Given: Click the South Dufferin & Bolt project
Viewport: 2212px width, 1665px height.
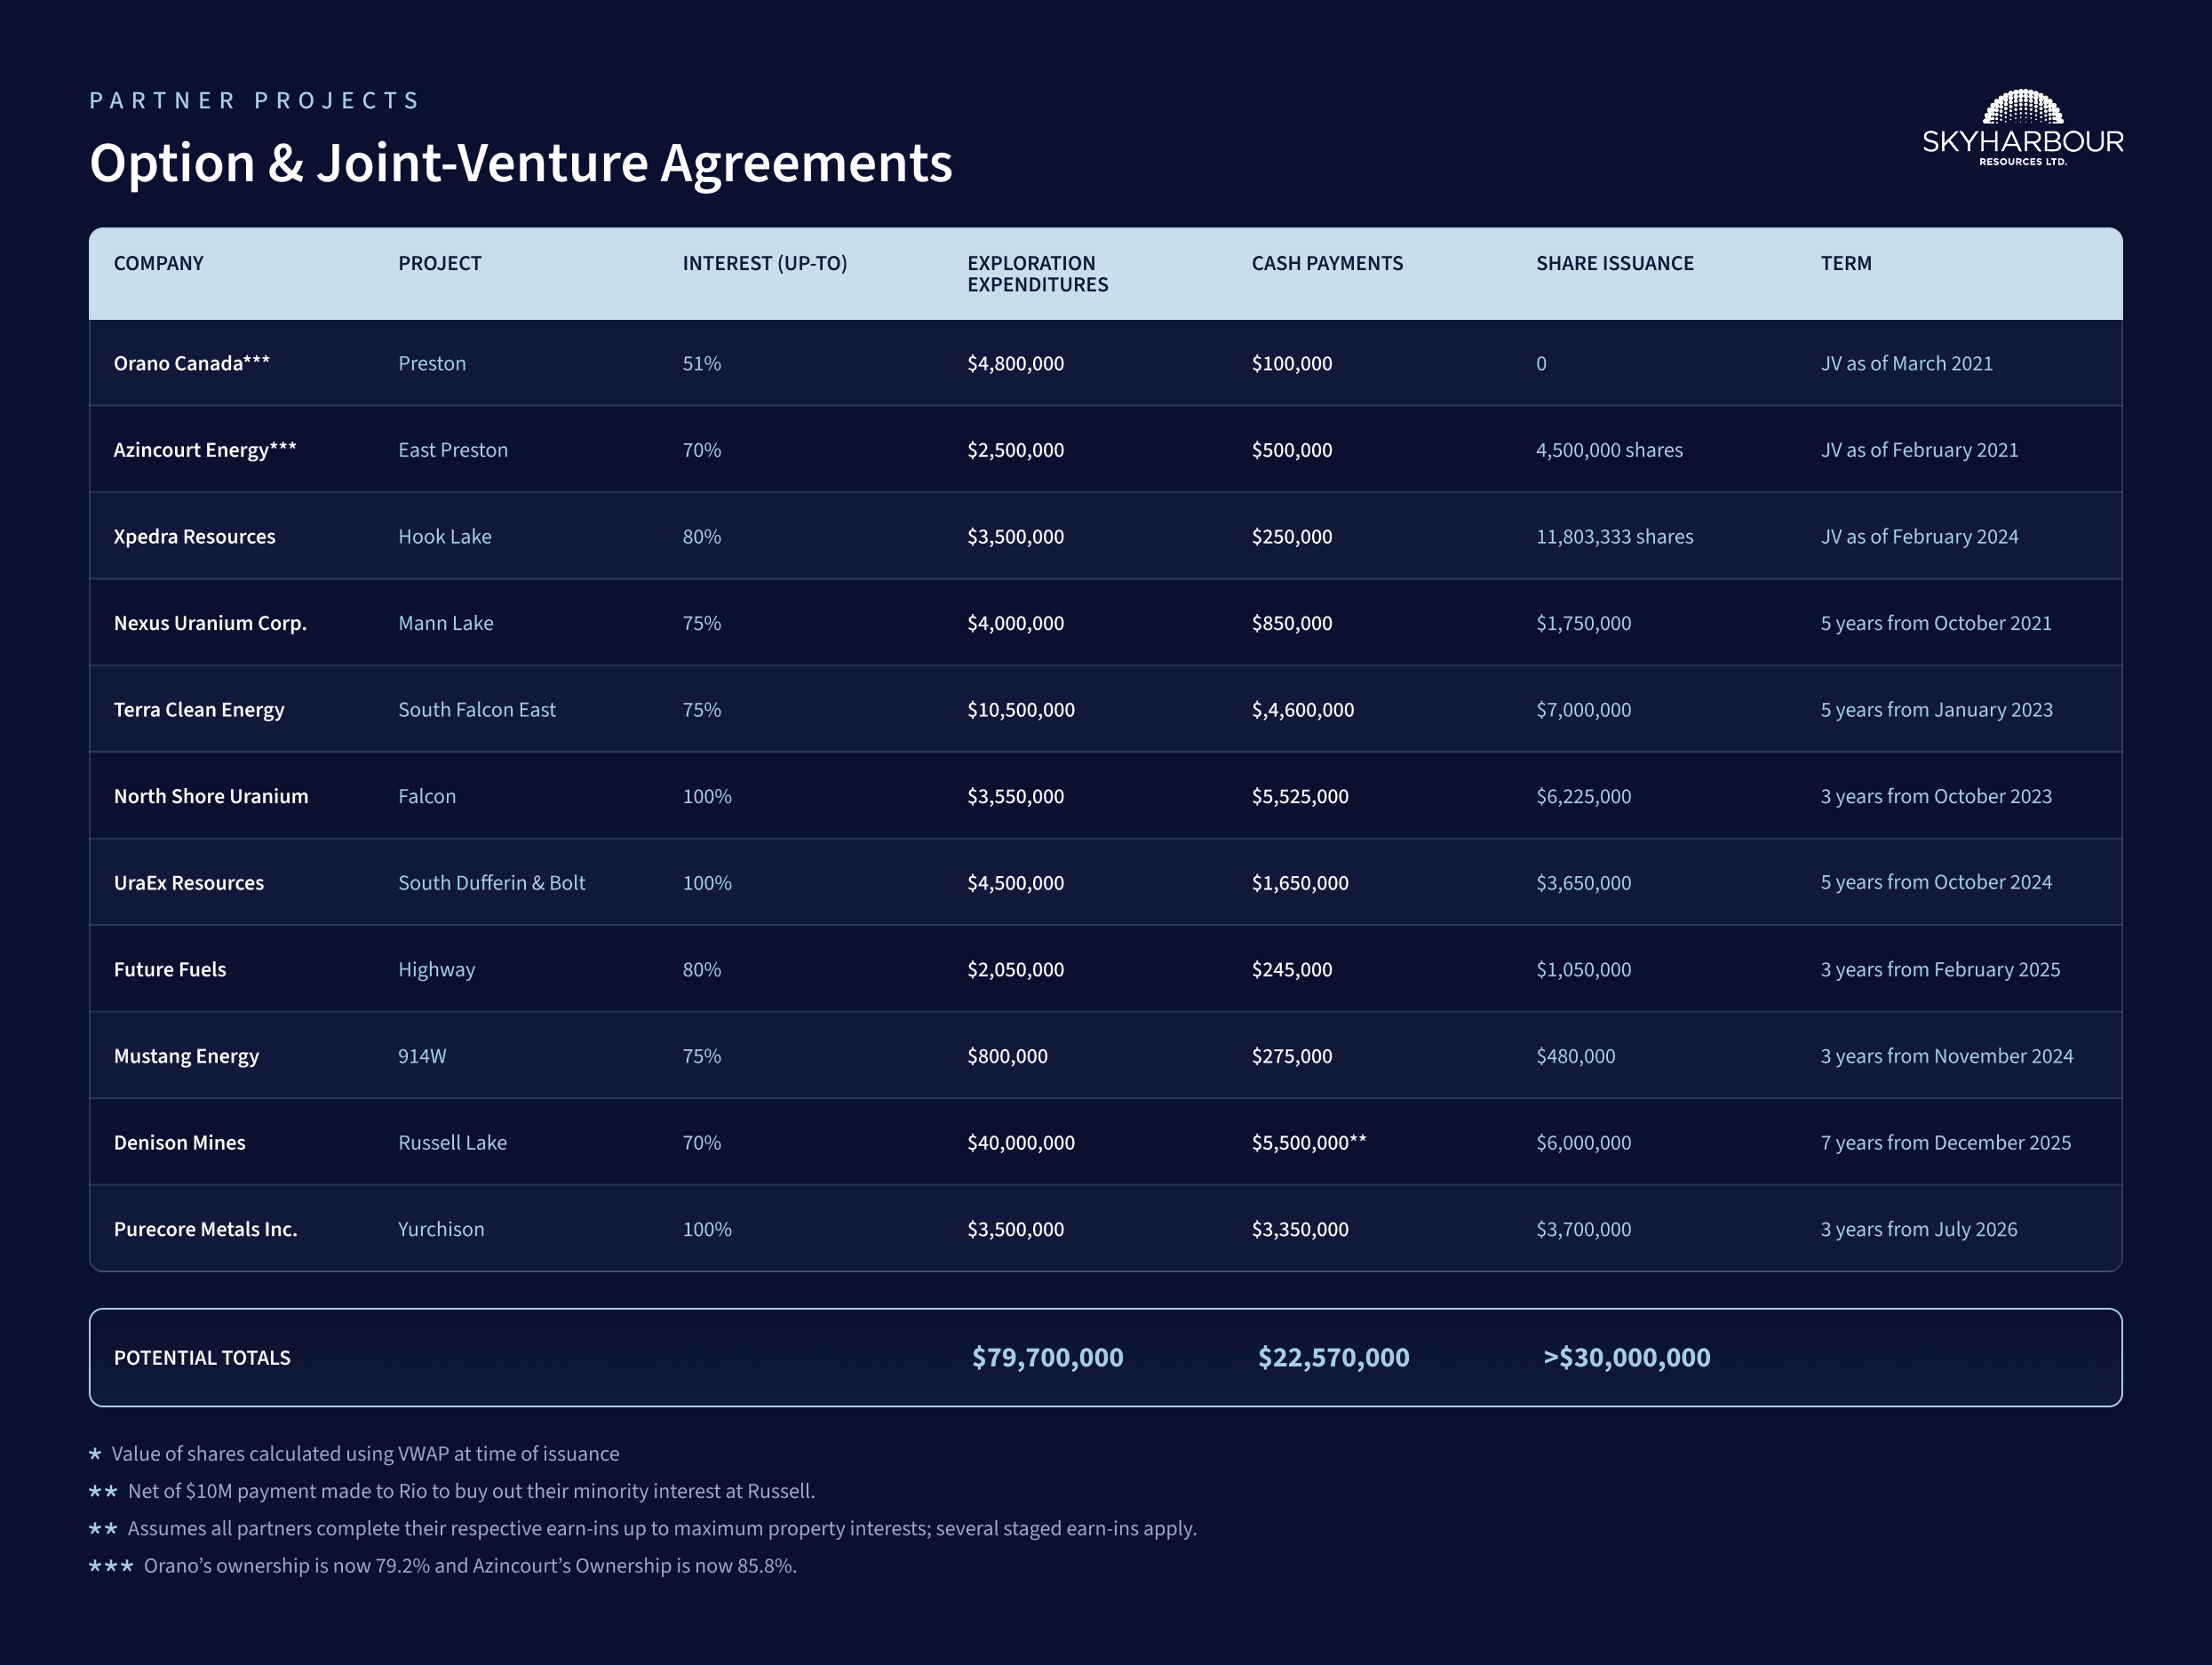Looking at the screenshot, I should pos(492,883).
